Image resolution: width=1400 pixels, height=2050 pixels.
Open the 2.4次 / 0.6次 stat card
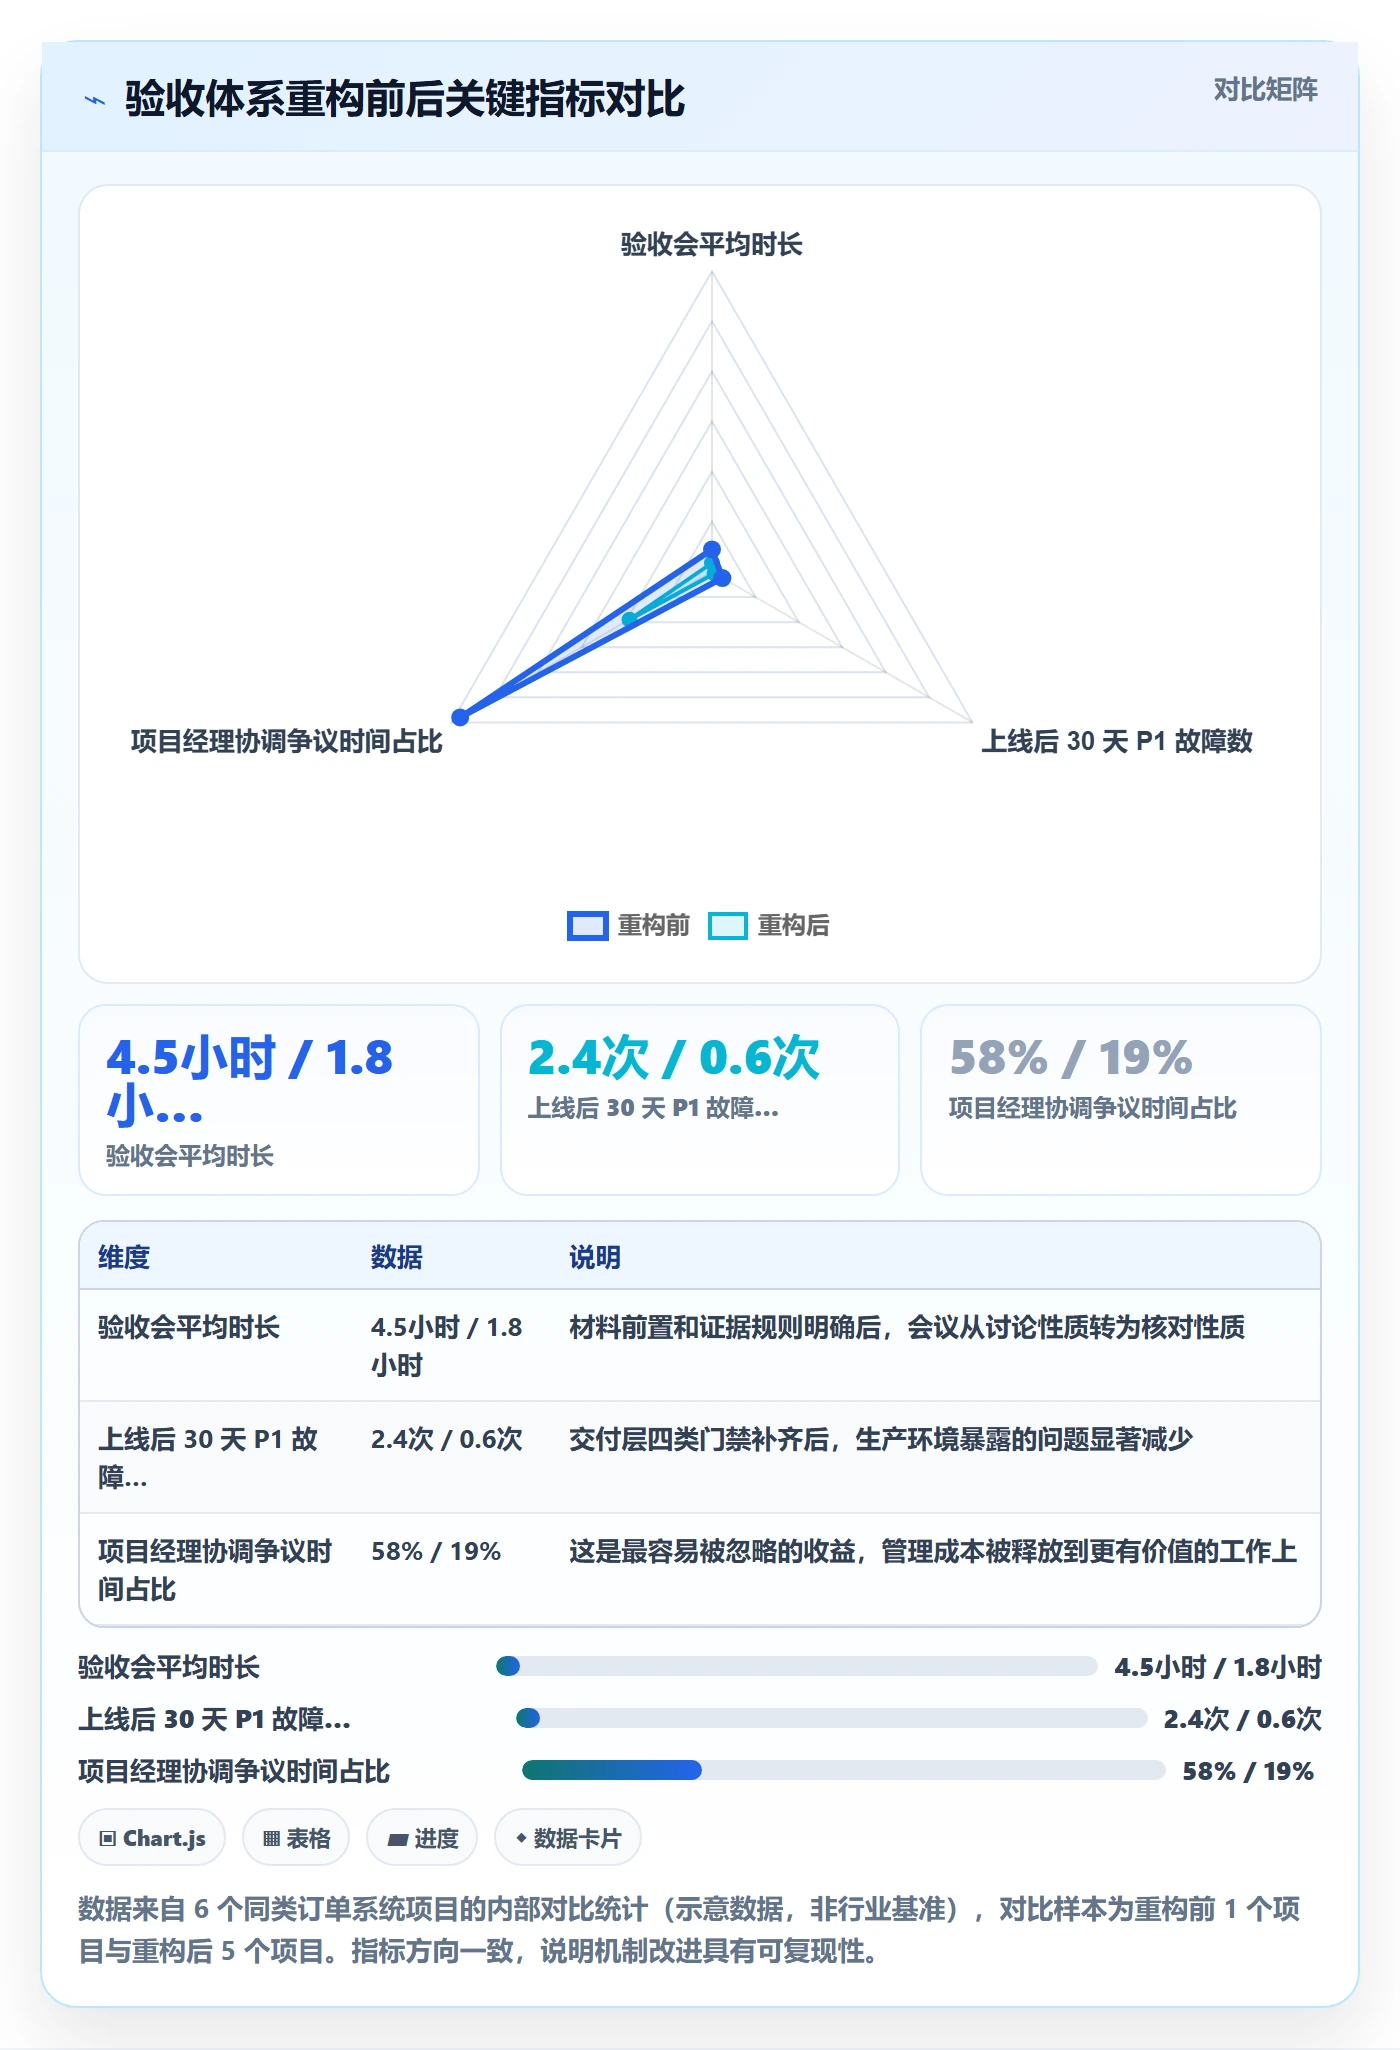[x=700, y=1100]
